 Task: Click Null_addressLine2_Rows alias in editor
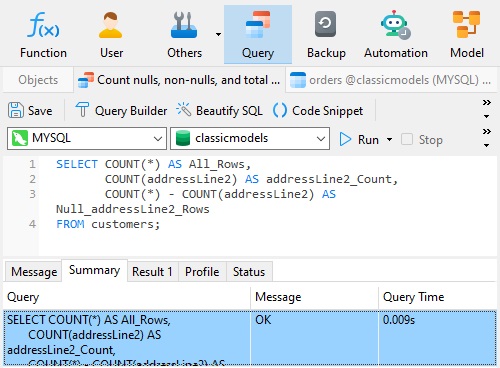coord(133,209)
